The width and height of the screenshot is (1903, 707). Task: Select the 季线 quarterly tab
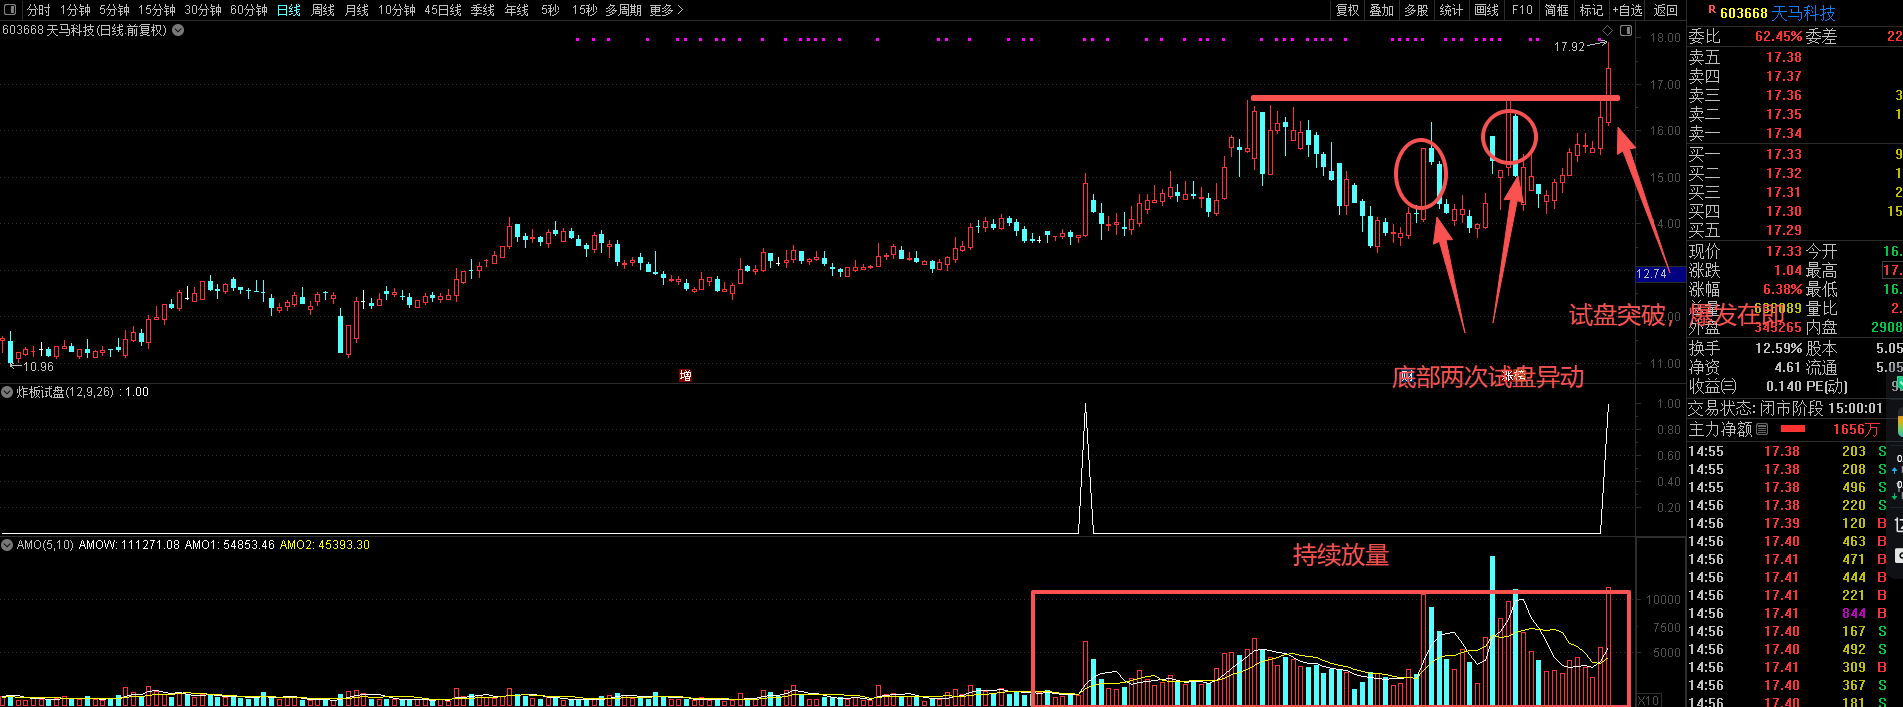point(483,10)
